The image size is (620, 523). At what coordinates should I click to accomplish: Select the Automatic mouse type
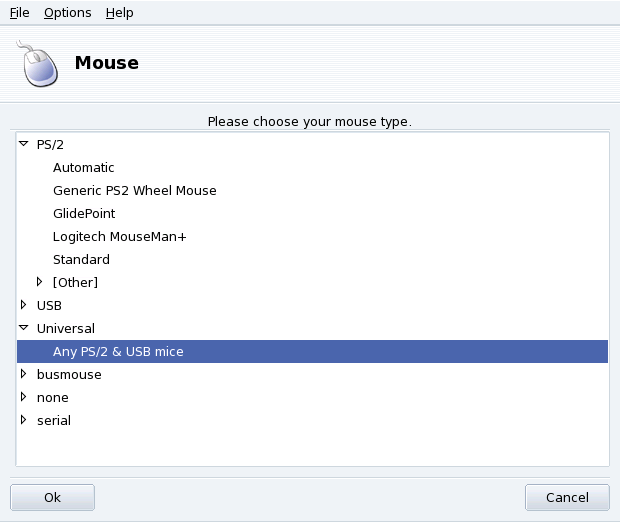[84, 167]
